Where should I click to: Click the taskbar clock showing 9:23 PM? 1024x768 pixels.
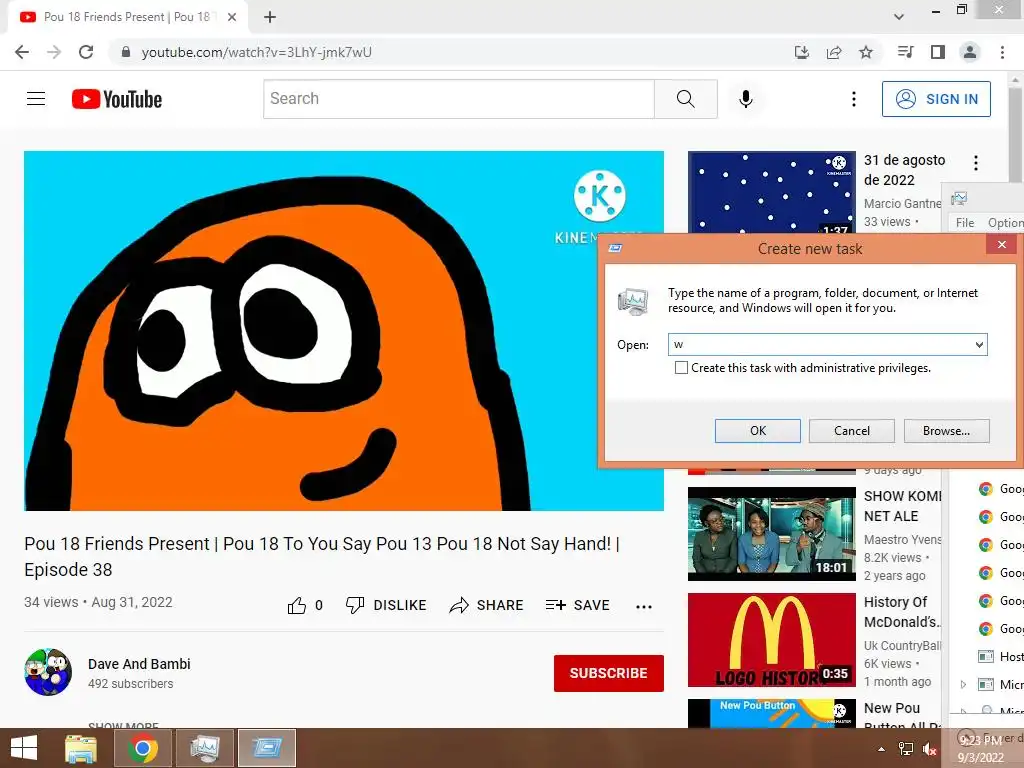click(980, 748)
